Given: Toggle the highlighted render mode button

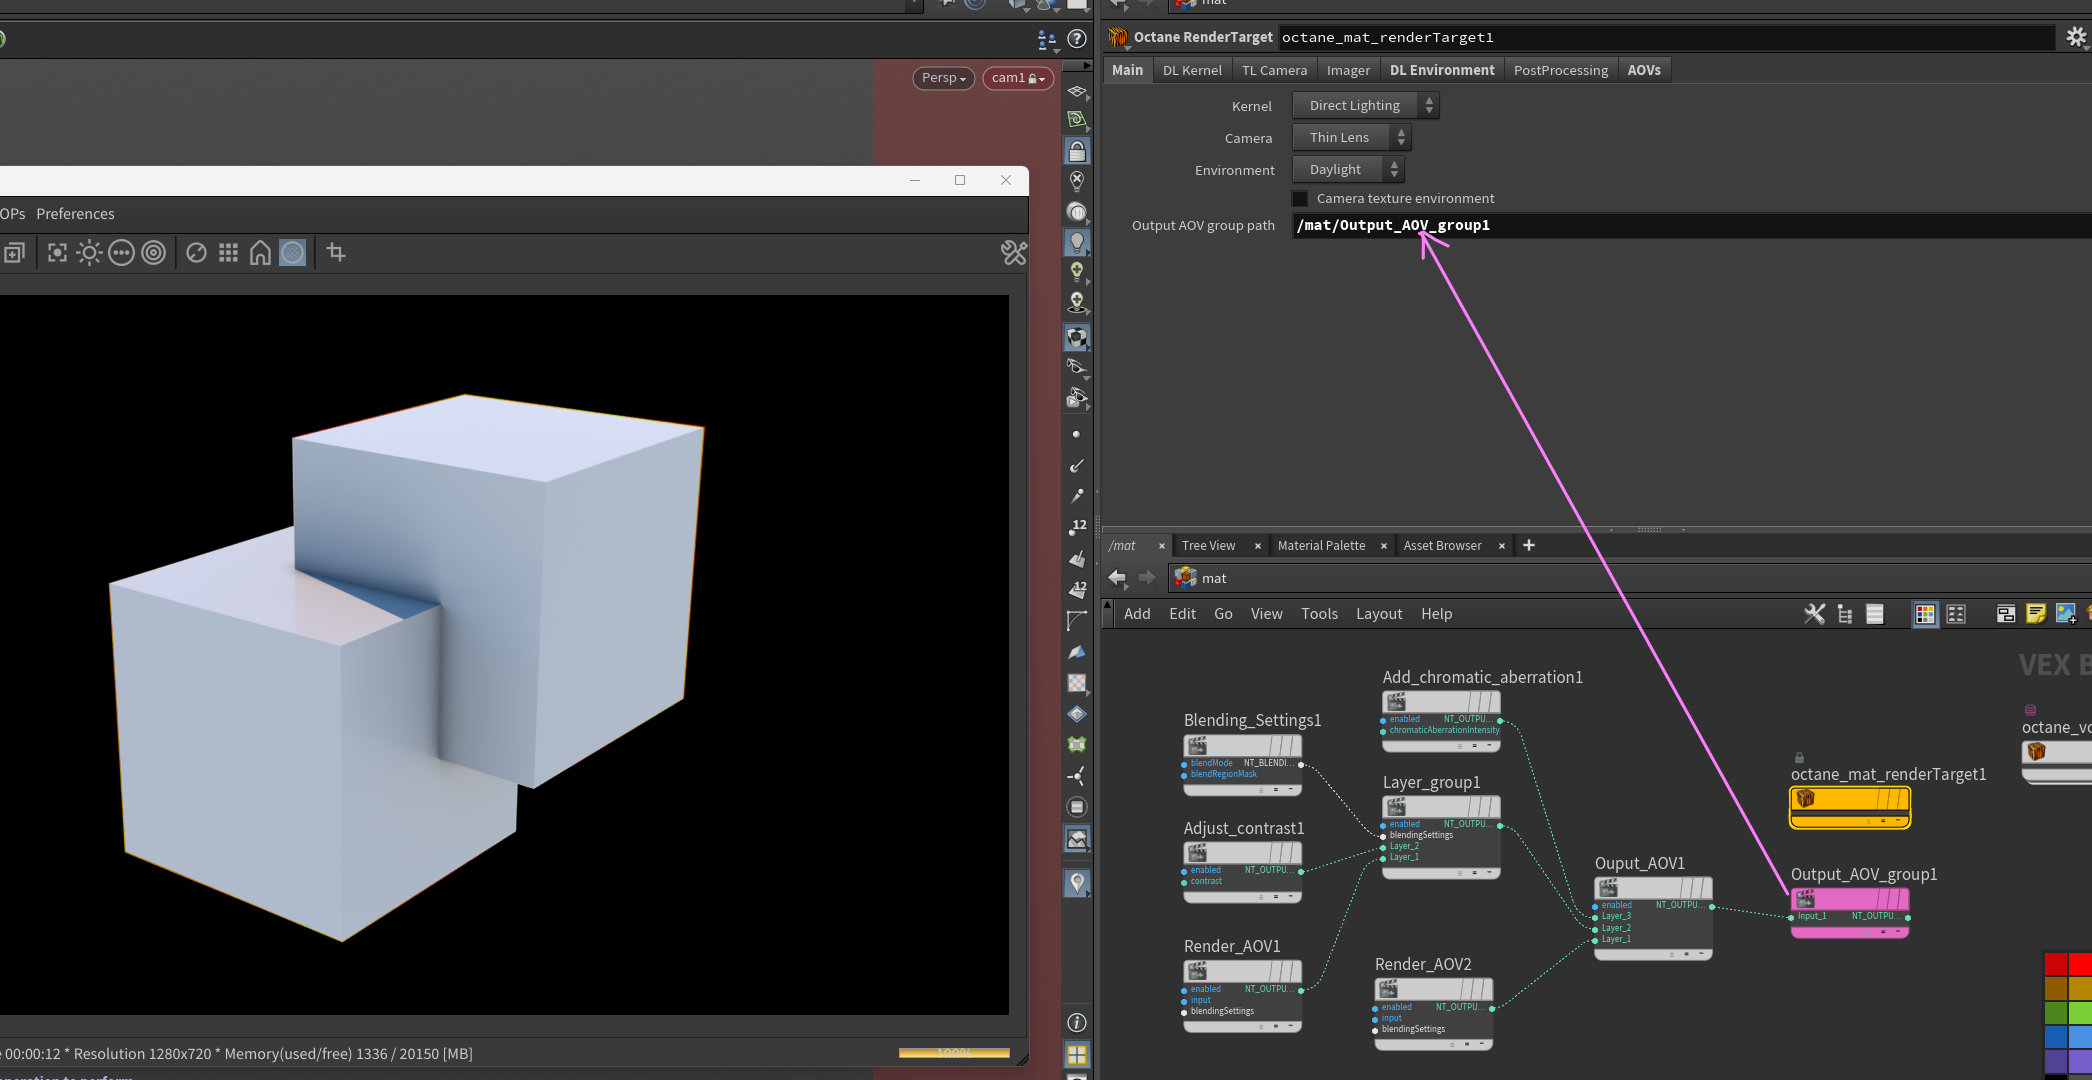Looking at the screenshot, I should click(x=292, y=253).
